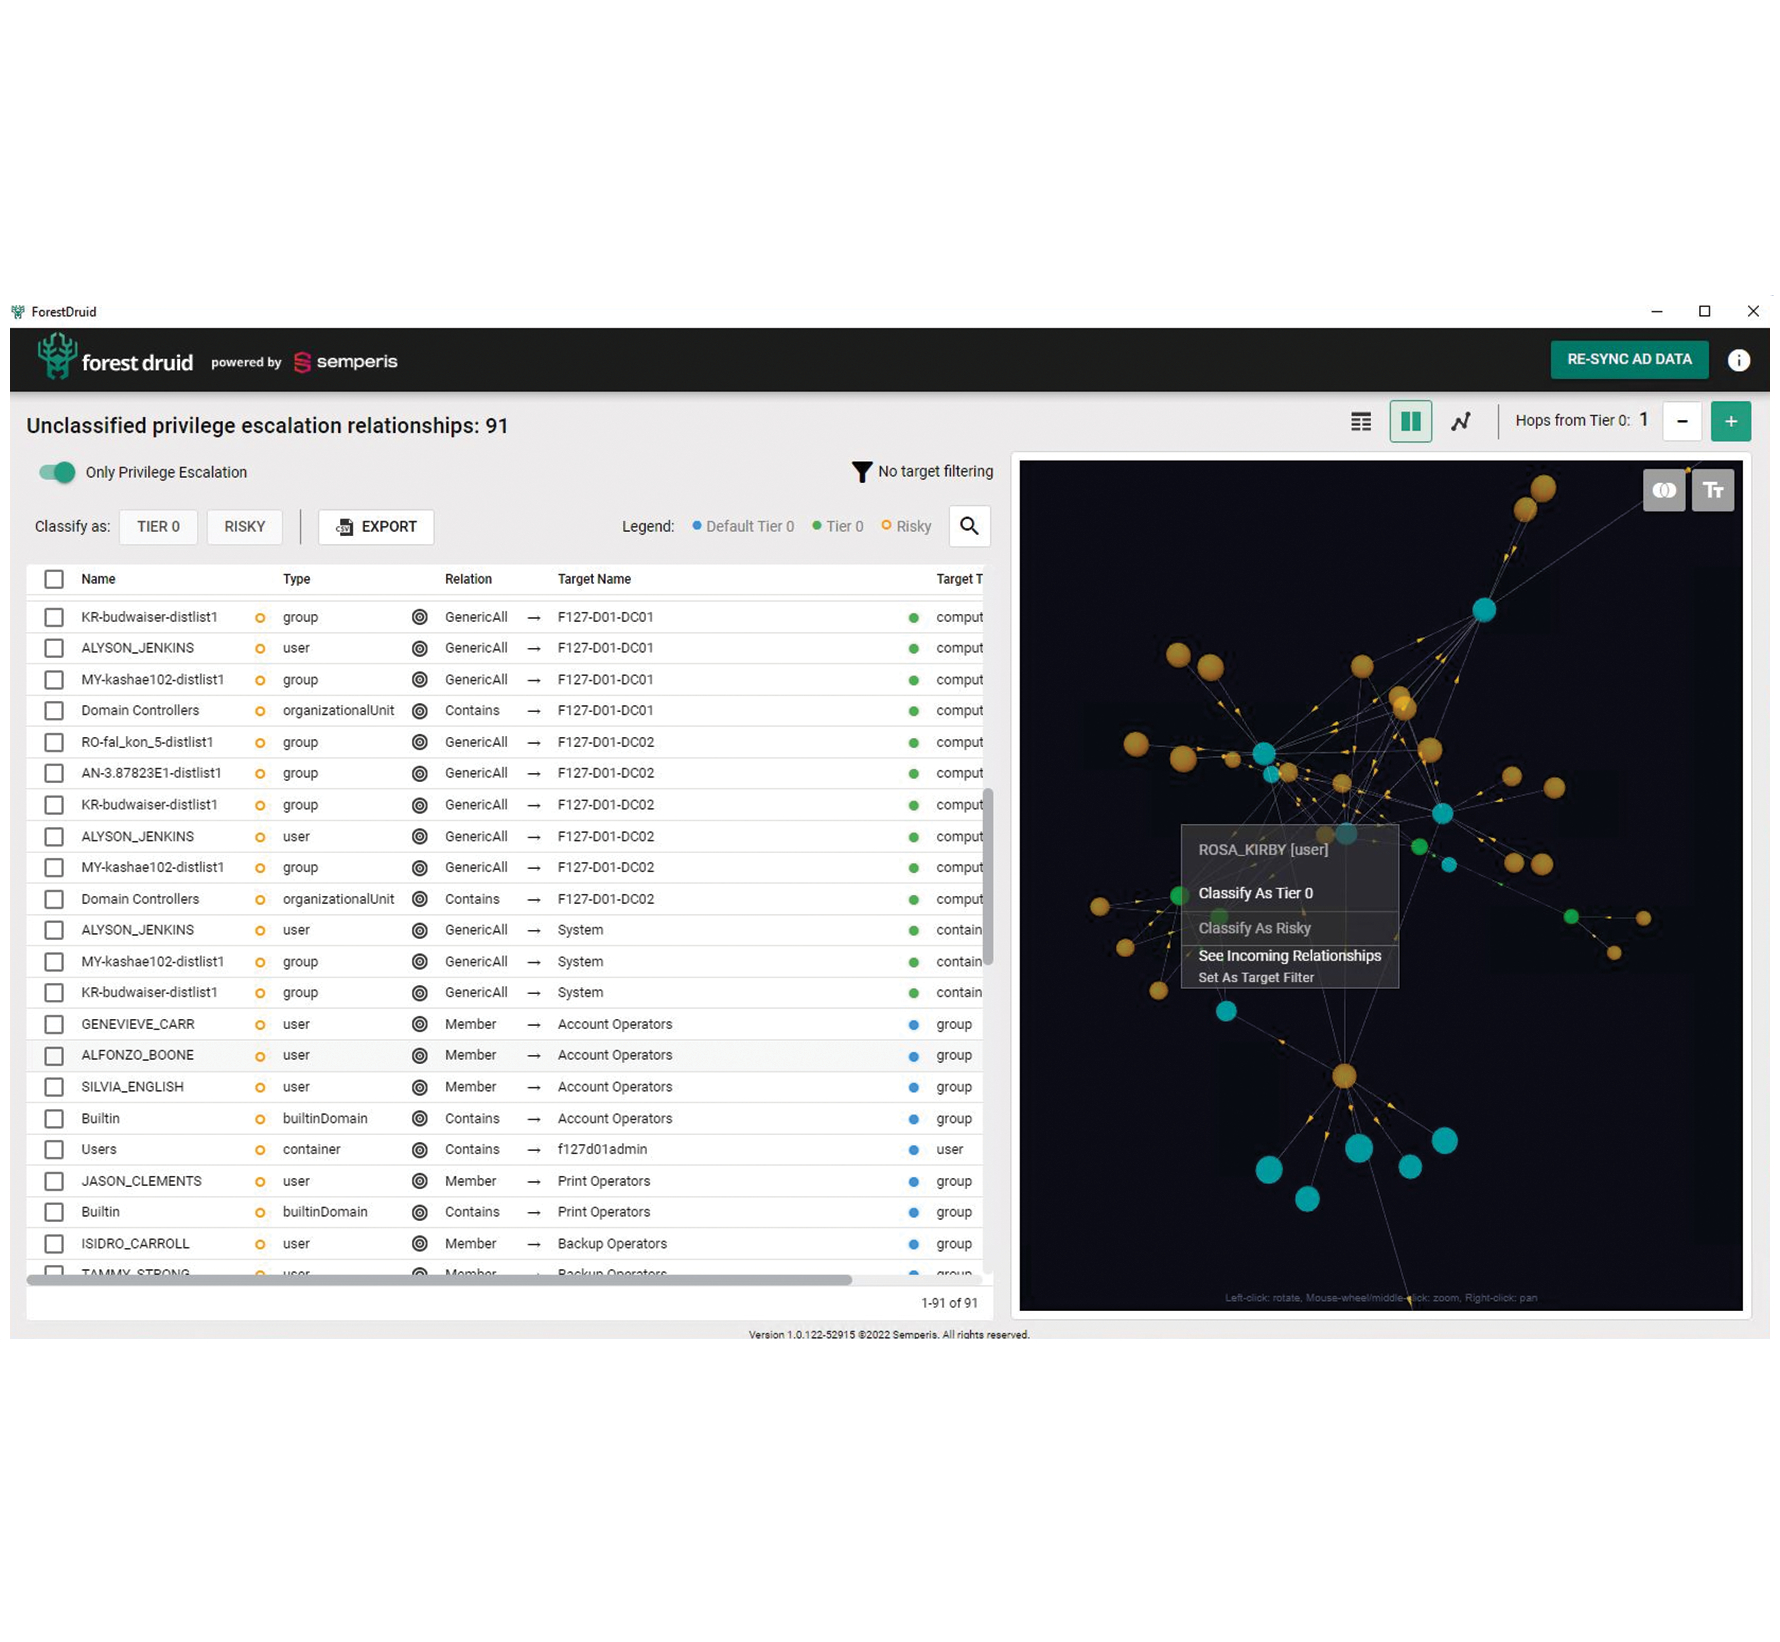Image resolution: width=1780 pixels, height=1642 pixels.
Task: Switch to table-only list view icon
Action: [1361, 422]
